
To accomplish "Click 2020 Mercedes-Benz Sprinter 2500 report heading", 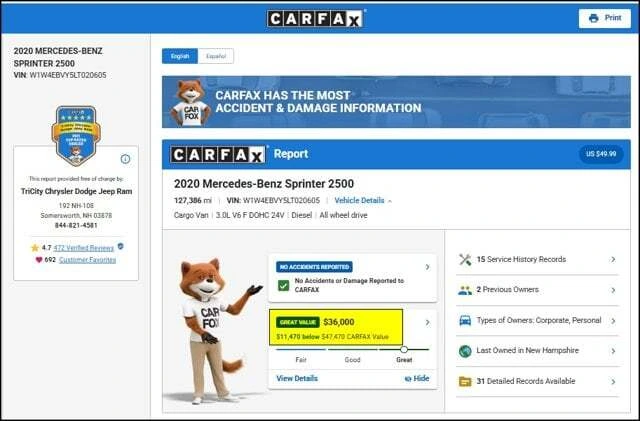I will coord(264,184).
